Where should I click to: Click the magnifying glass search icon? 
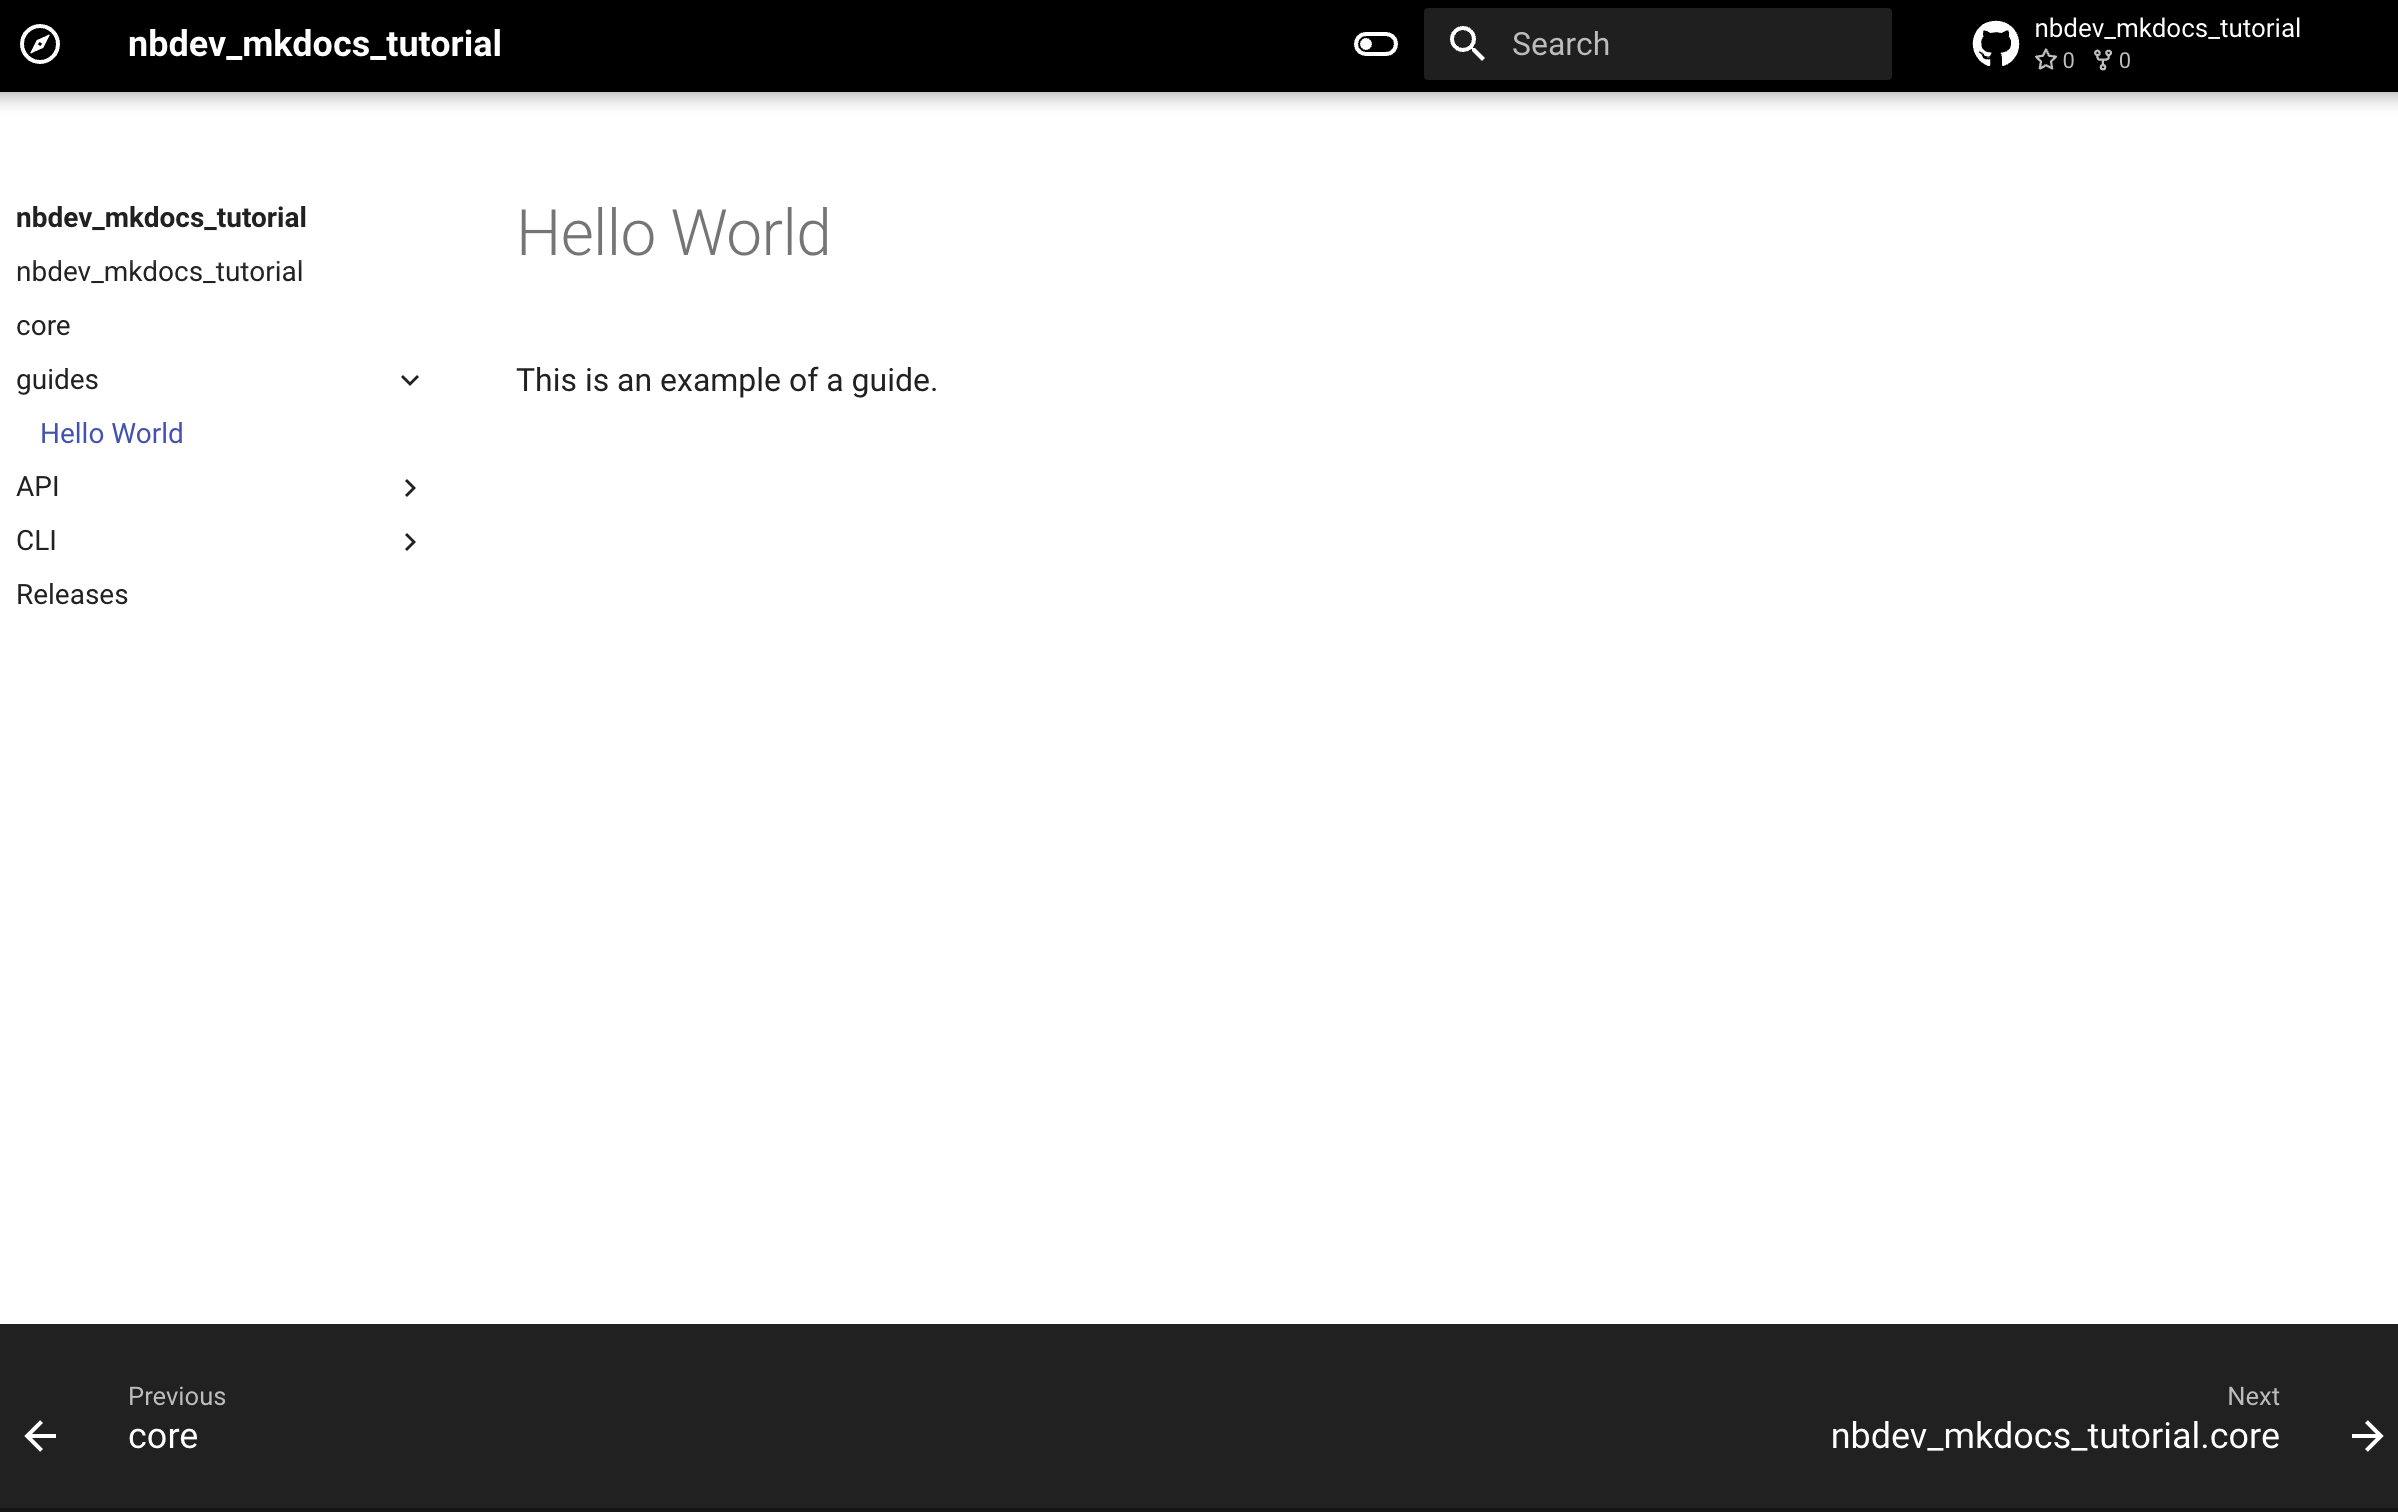(1467, 44)
